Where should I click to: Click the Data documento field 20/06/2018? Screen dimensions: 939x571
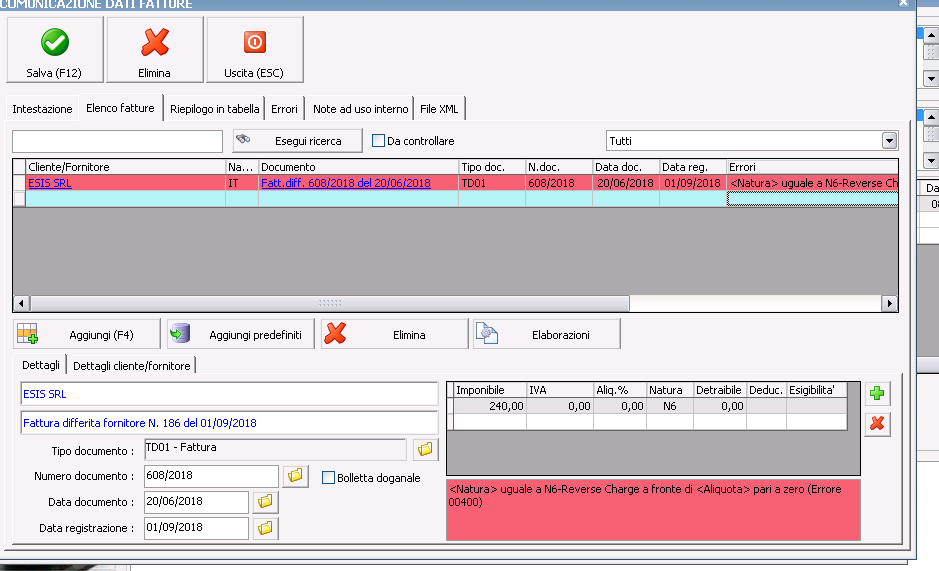(196, 501)
